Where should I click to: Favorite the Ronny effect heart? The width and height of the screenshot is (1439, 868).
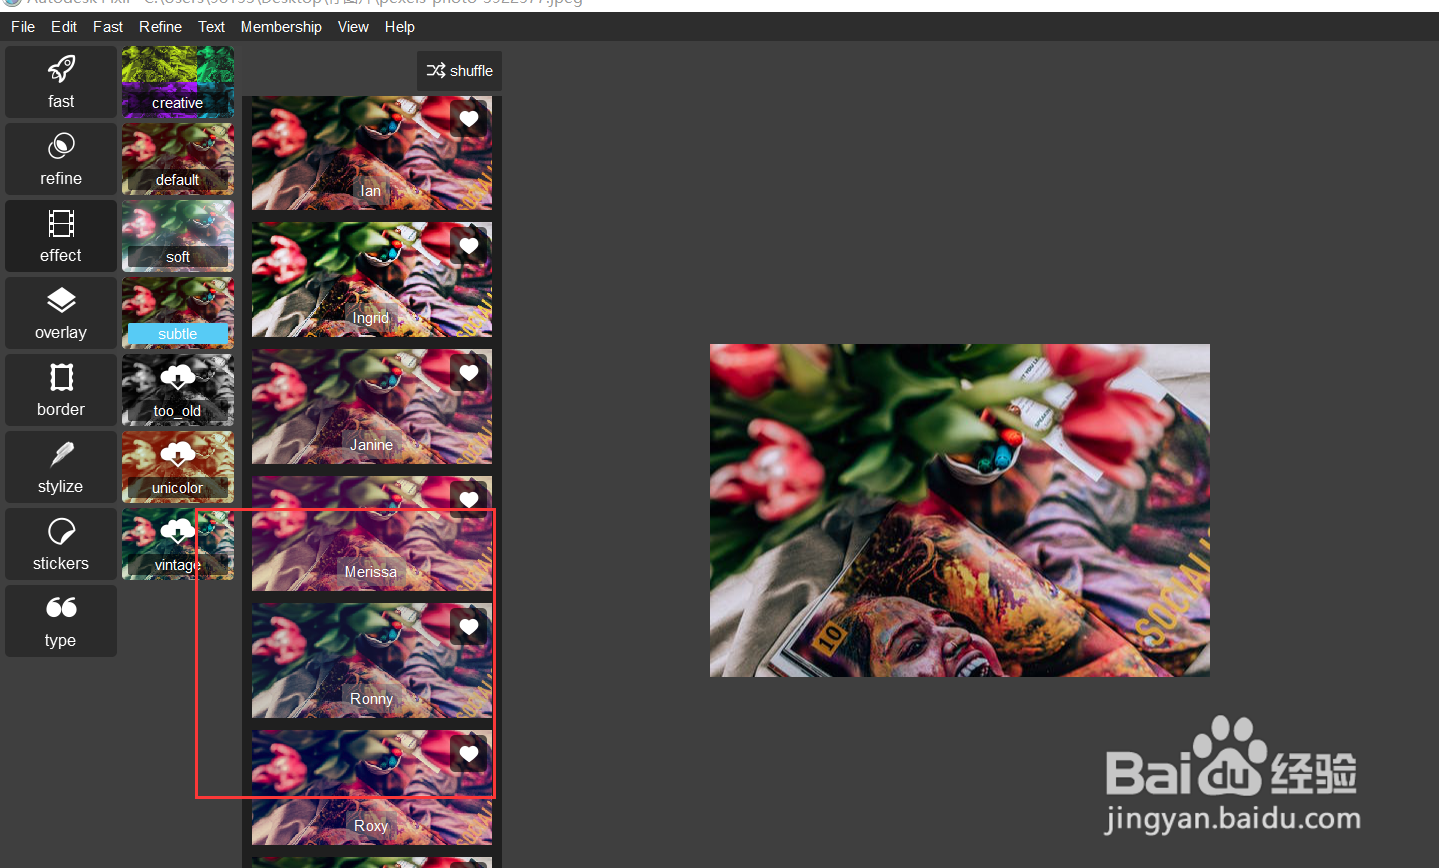pyautogui.click(x=469, y=627)
